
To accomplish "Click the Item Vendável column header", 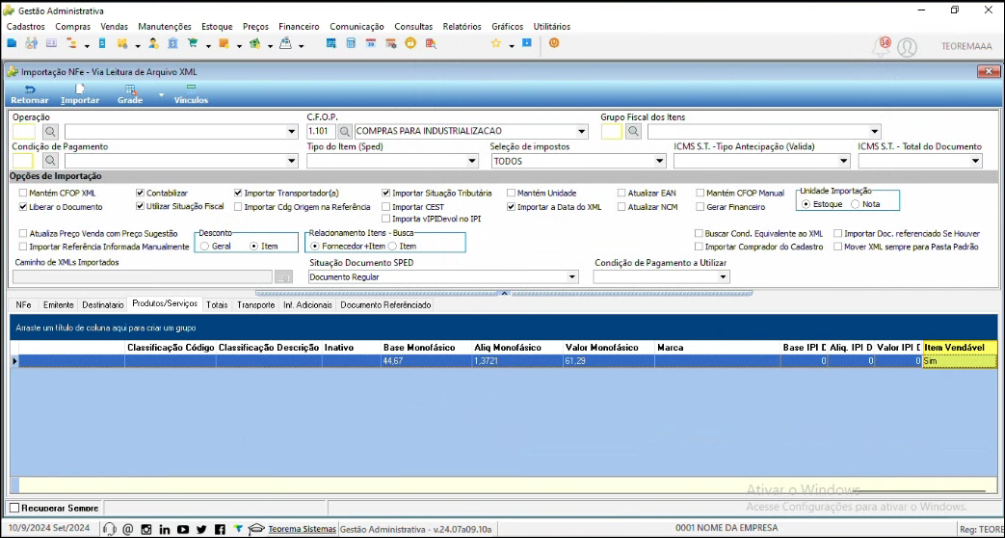I will [x=959, y=347].
